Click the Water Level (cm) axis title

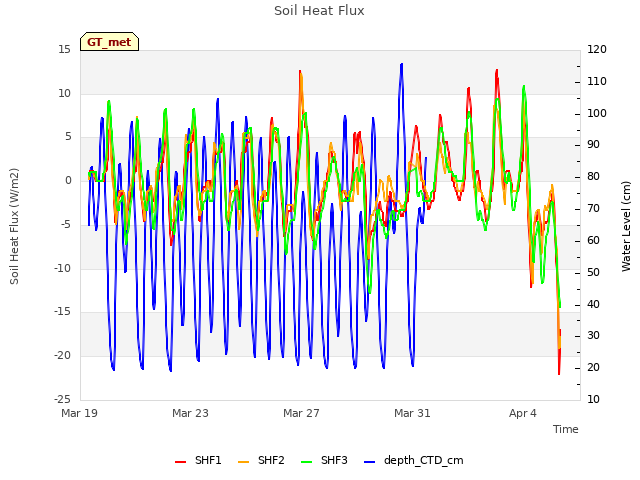pos(626,226)
